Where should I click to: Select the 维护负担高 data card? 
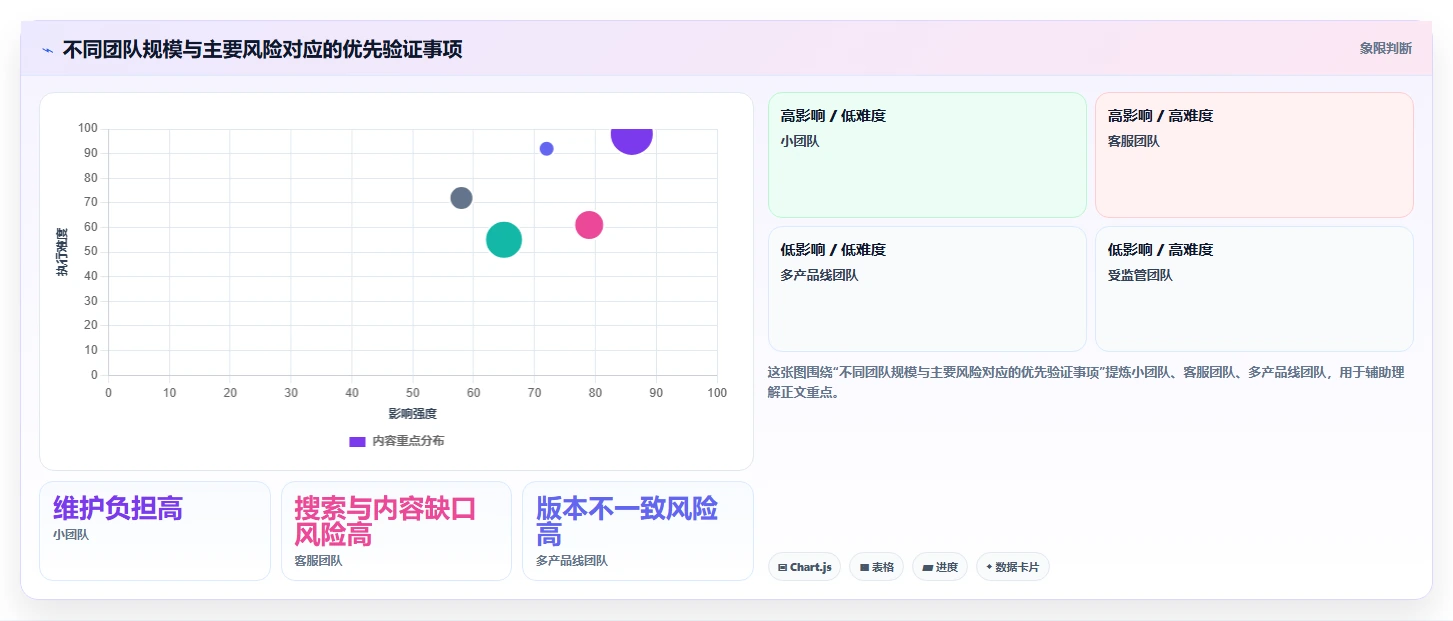point(155,531)
